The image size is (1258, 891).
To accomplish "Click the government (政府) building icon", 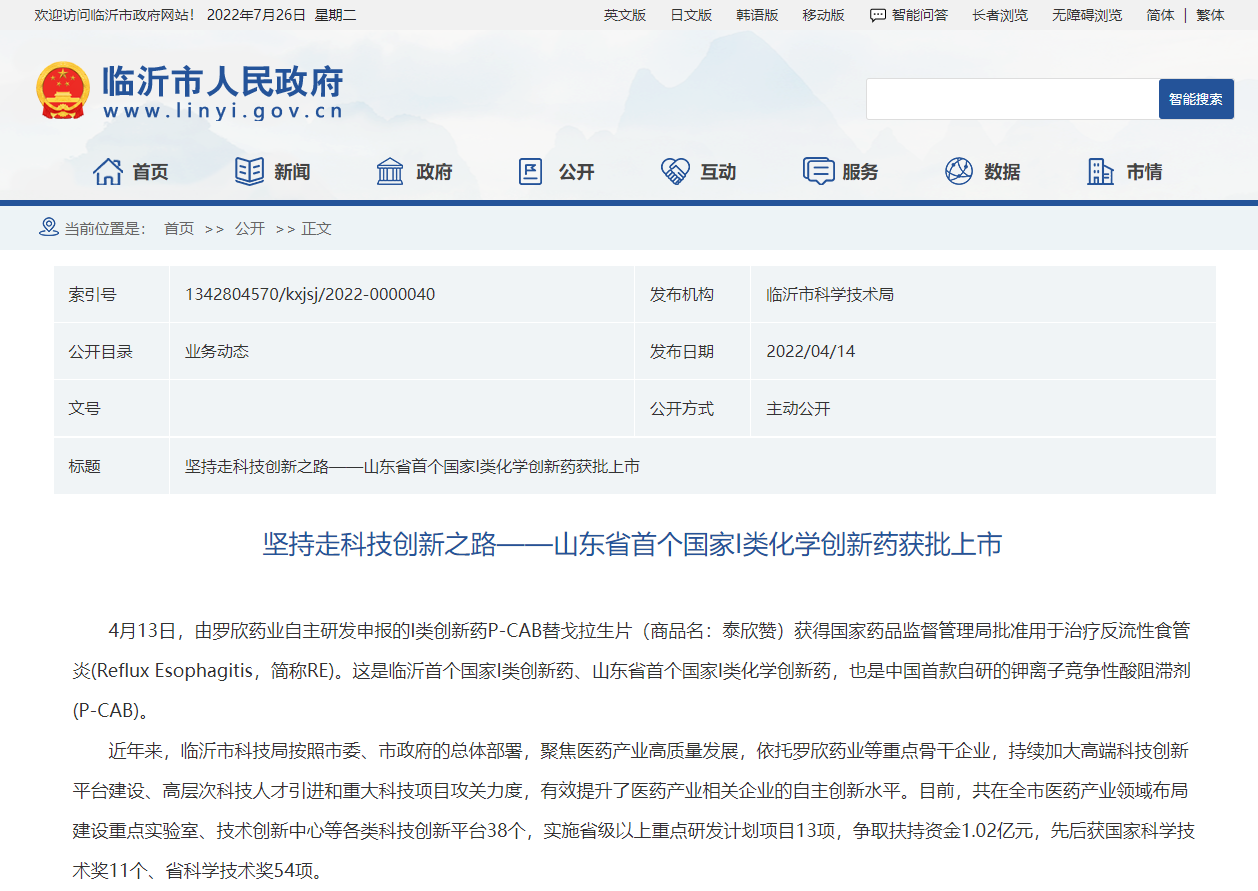I will [390, 172].
